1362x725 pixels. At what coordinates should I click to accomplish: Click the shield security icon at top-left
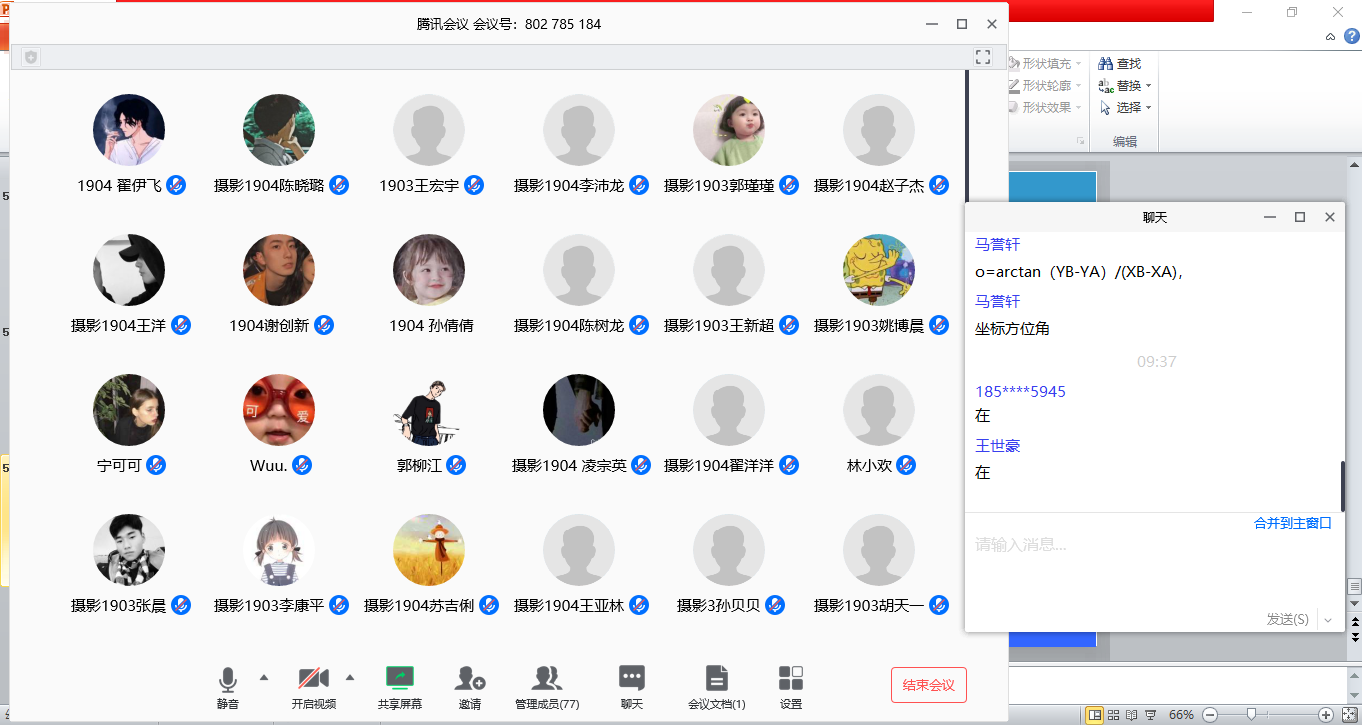tap(31, 57)
